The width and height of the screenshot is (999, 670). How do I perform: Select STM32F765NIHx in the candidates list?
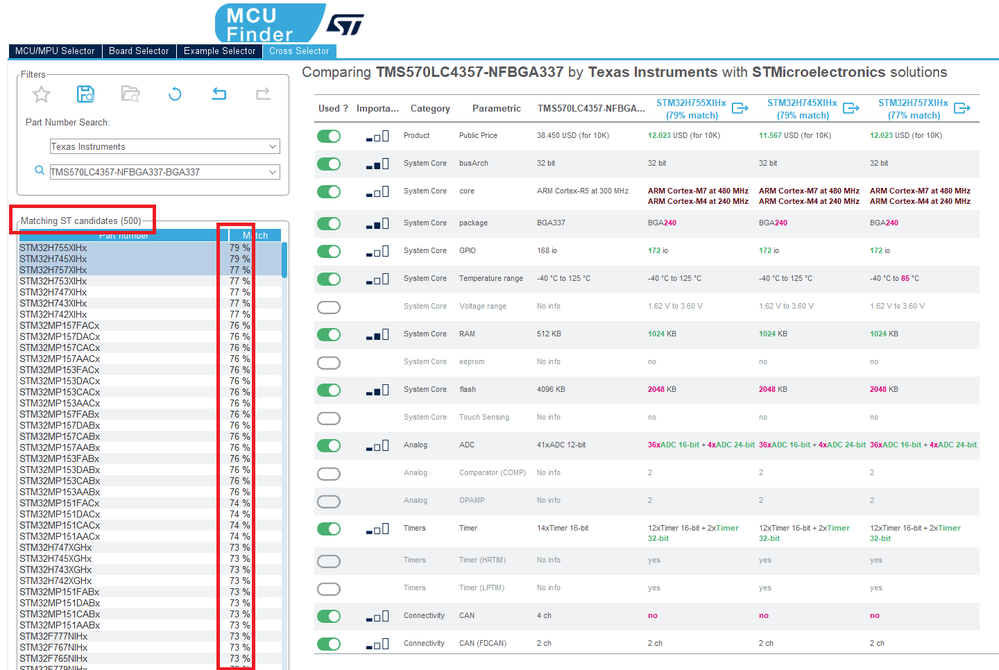[150, 659]
